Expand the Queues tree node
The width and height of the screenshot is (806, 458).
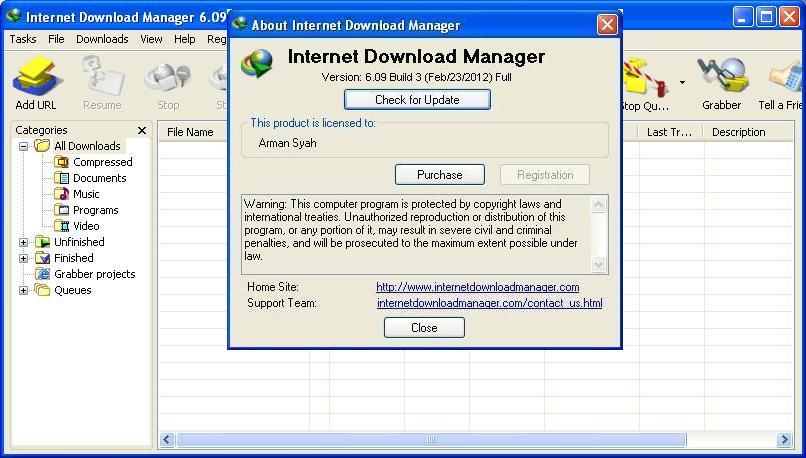tap(23, 290)
